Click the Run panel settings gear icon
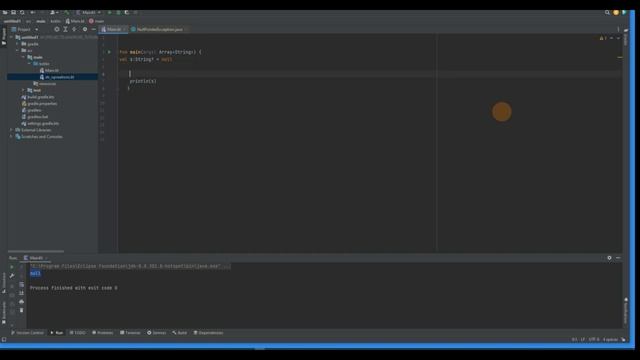This screenshot has height=360, width=640. click(609, 258)
